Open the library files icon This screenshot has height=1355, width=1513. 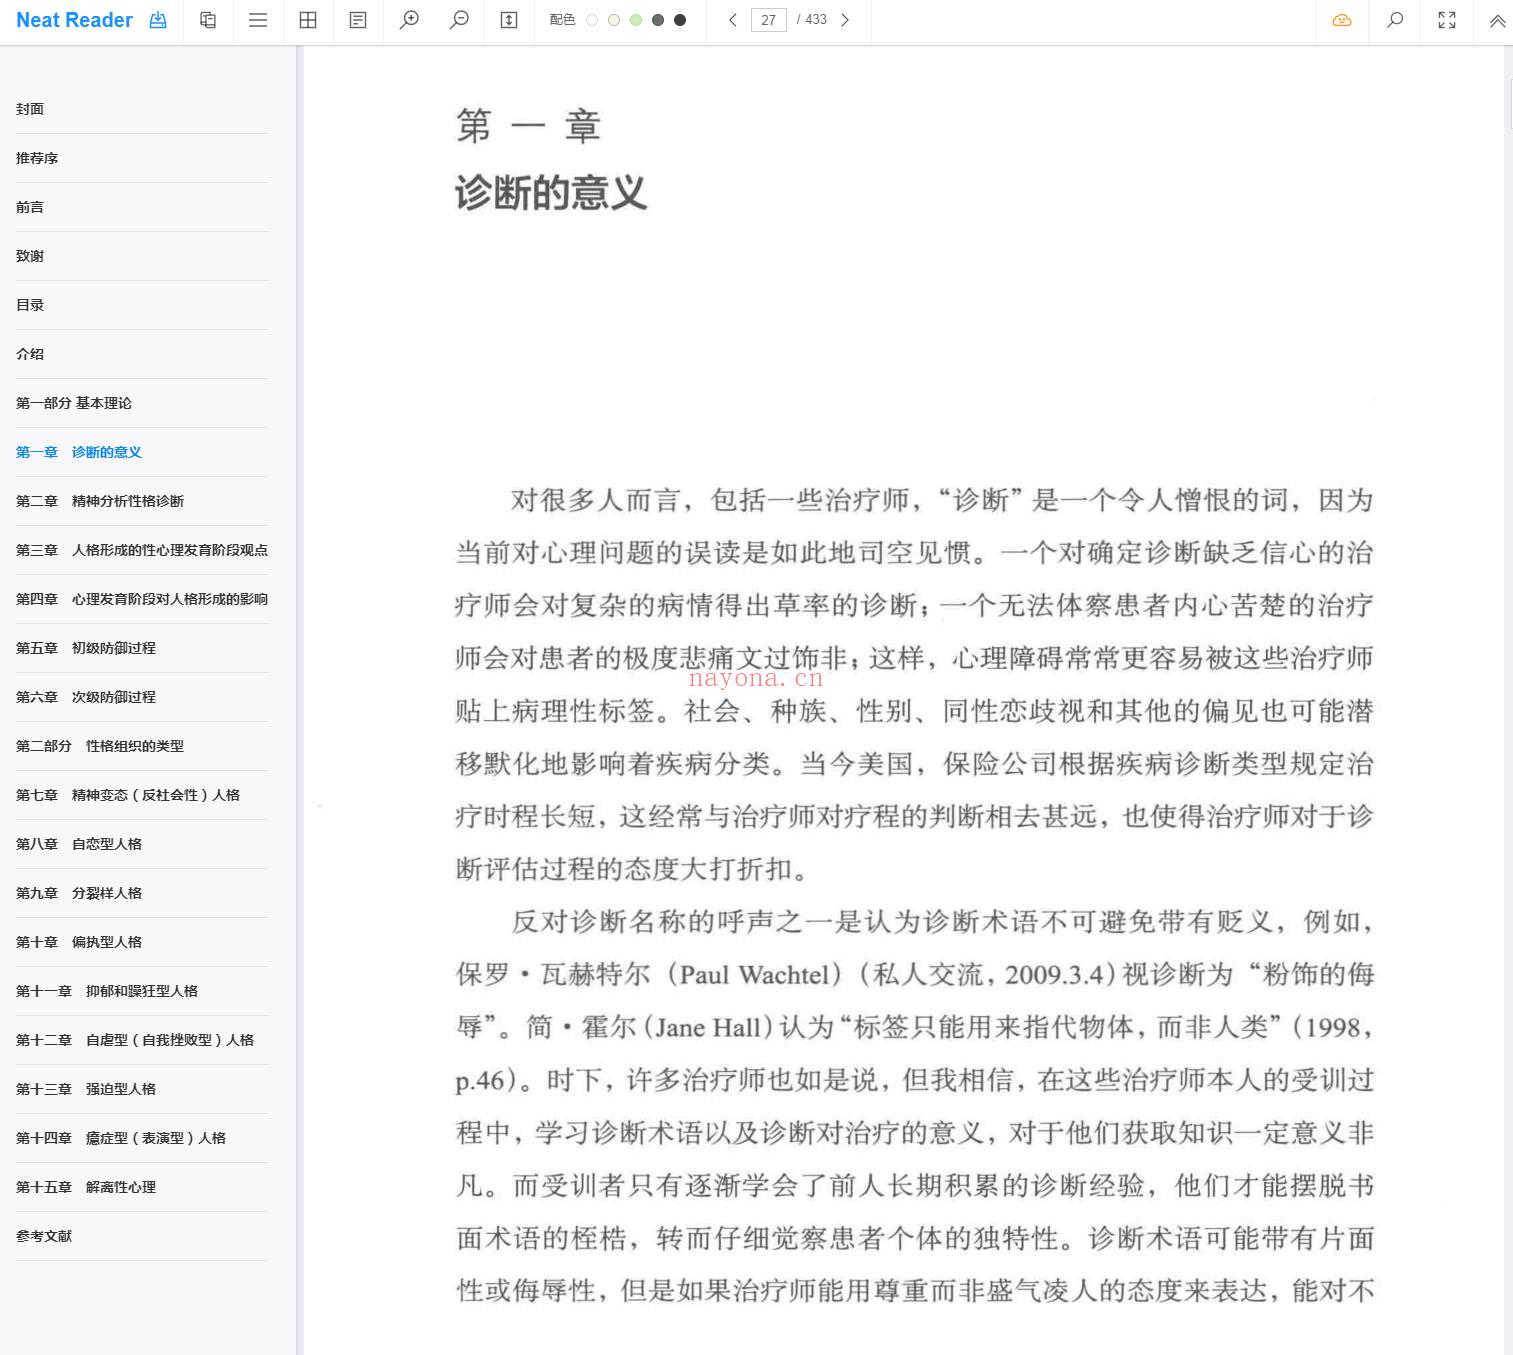(x=208, y=20)
